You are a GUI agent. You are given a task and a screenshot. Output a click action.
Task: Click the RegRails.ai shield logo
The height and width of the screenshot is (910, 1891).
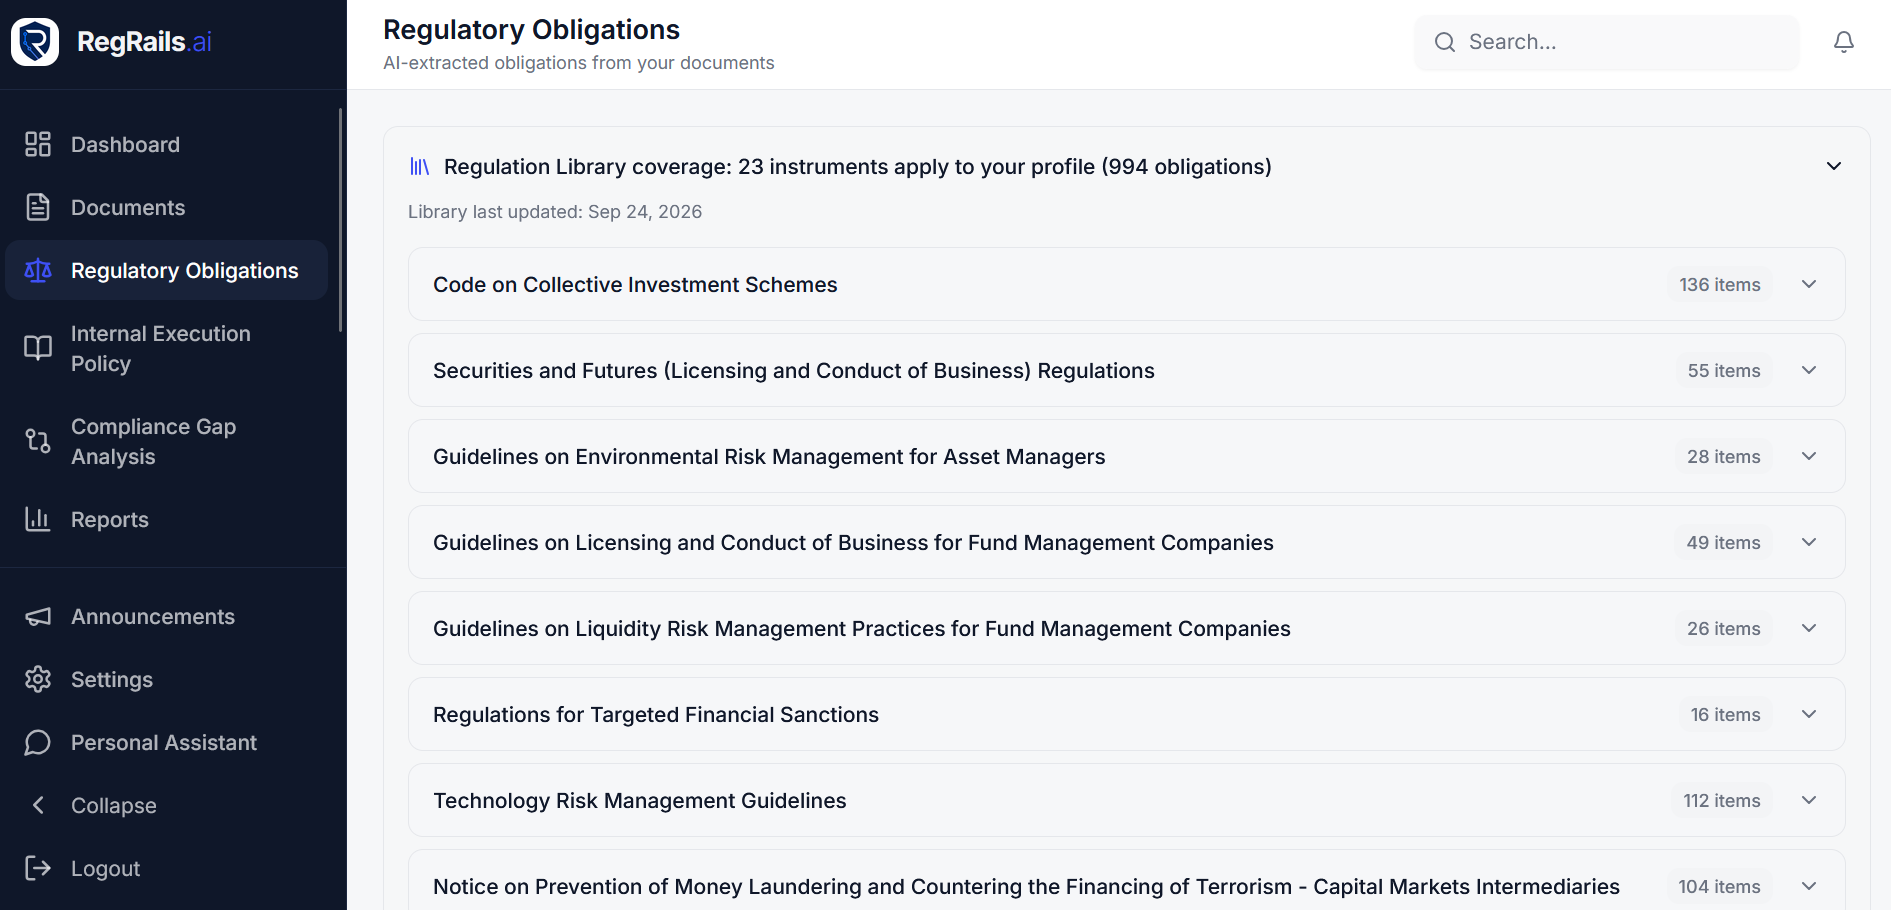coord(35,42)
